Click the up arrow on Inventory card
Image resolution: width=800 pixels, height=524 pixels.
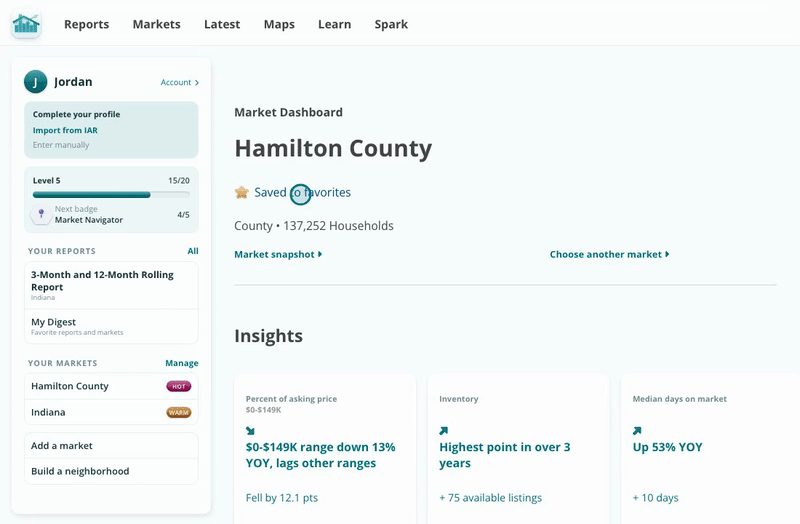click(443, 431)
